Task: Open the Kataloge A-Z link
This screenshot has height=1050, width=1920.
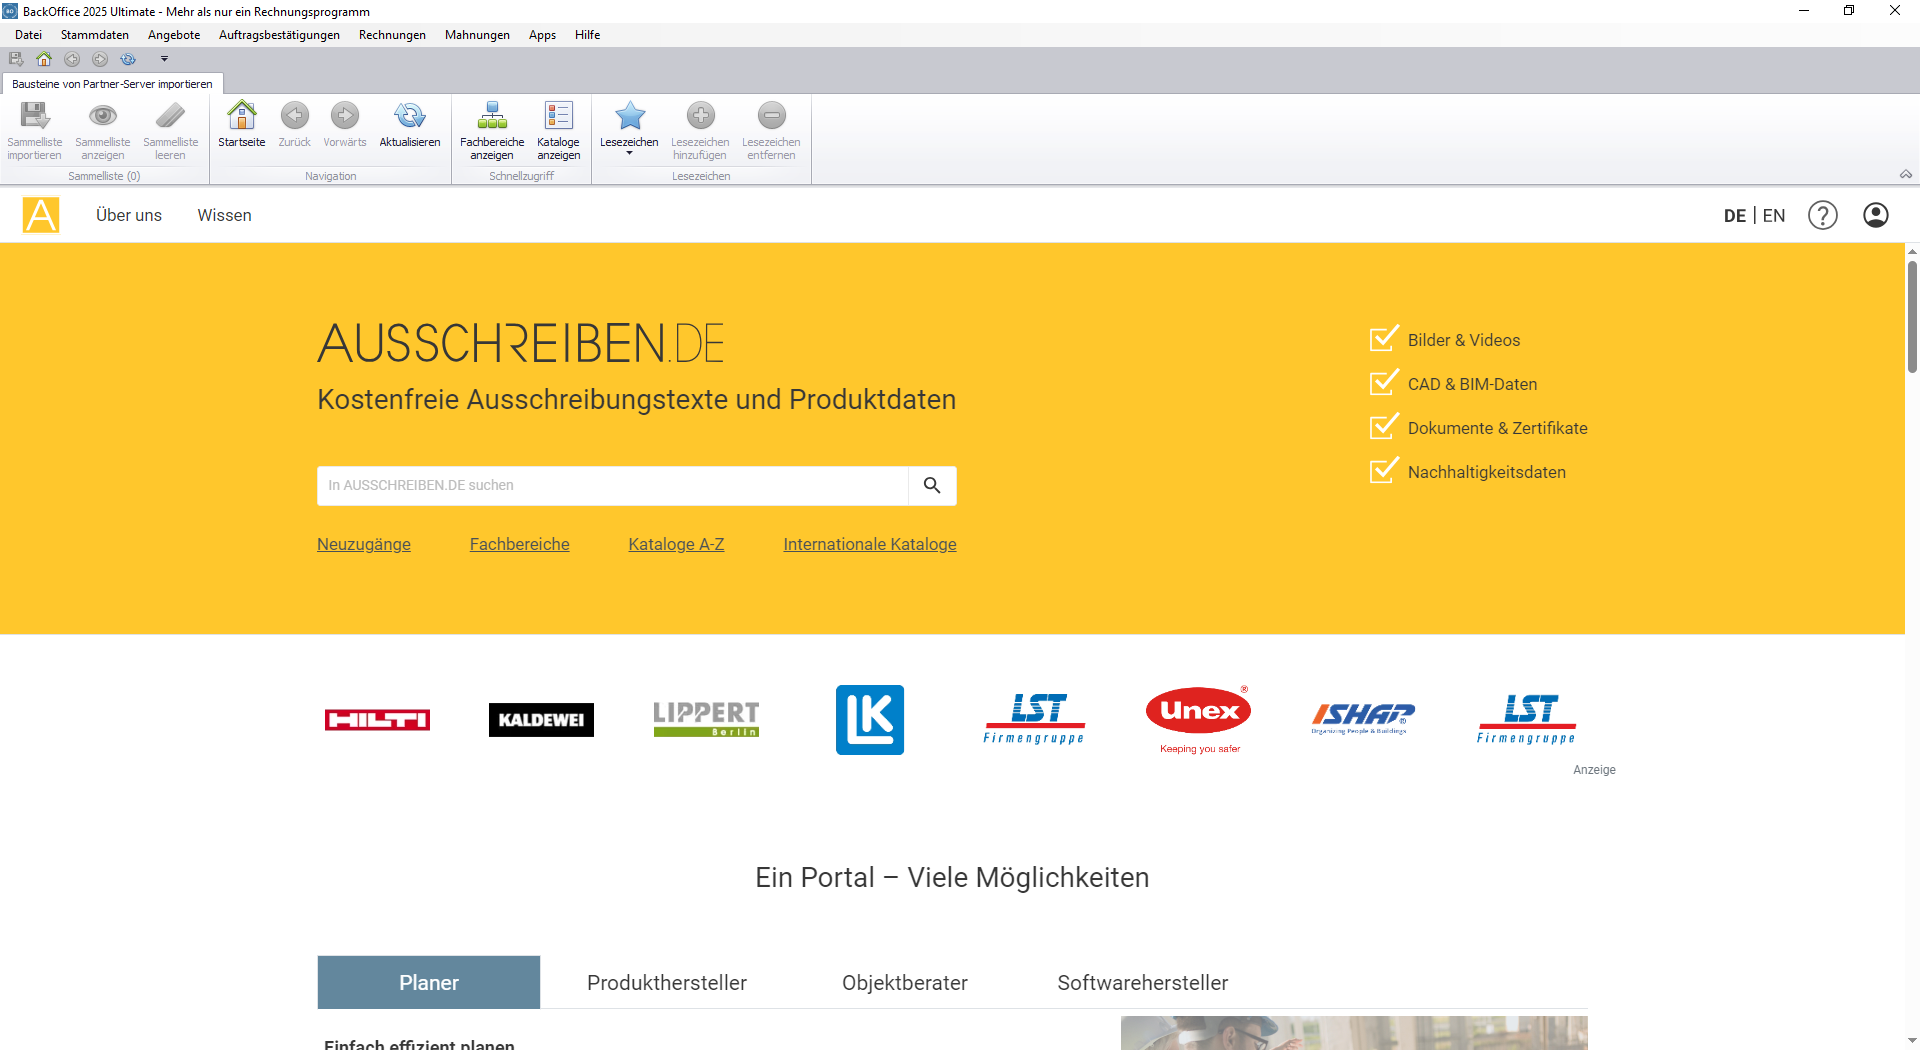Action: [676, 544]
